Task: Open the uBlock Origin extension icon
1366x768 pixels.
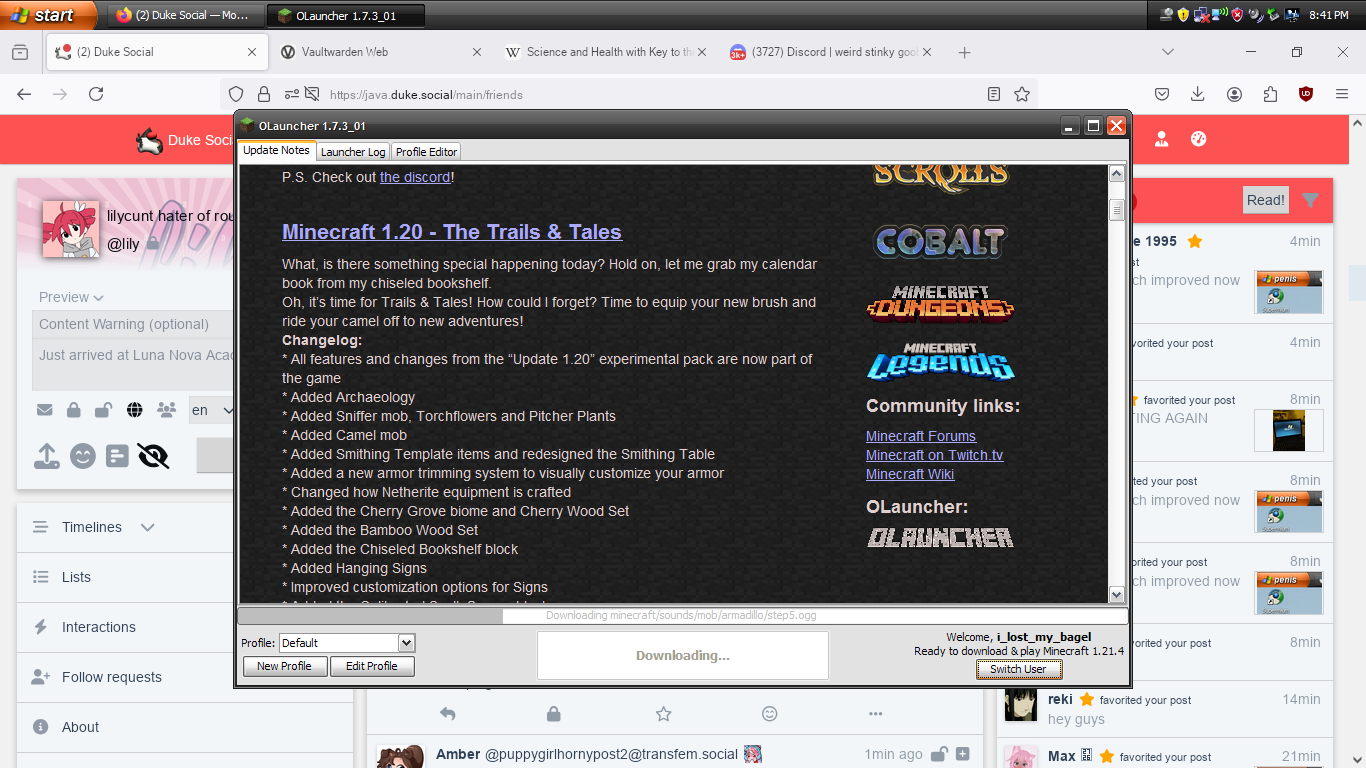Action: [1306, 94]
